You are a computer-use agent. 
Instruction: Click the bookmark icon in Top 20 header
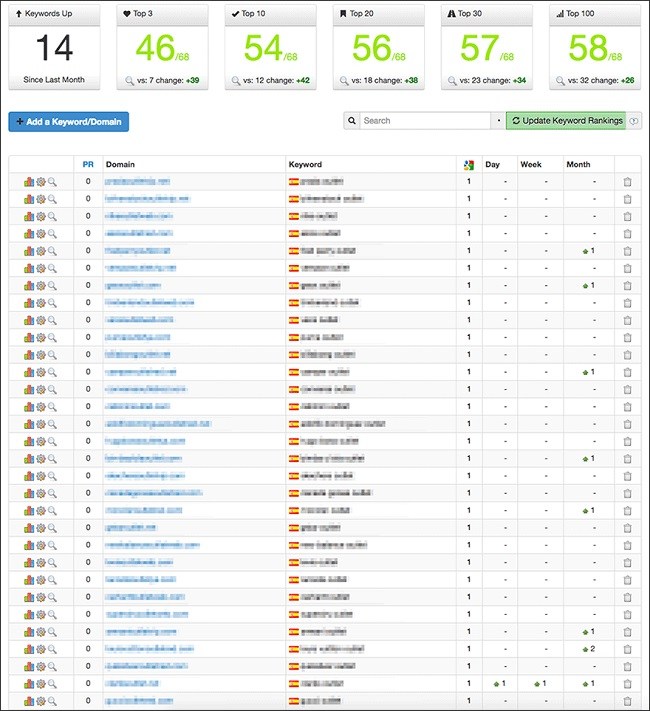tap(343, 14)
